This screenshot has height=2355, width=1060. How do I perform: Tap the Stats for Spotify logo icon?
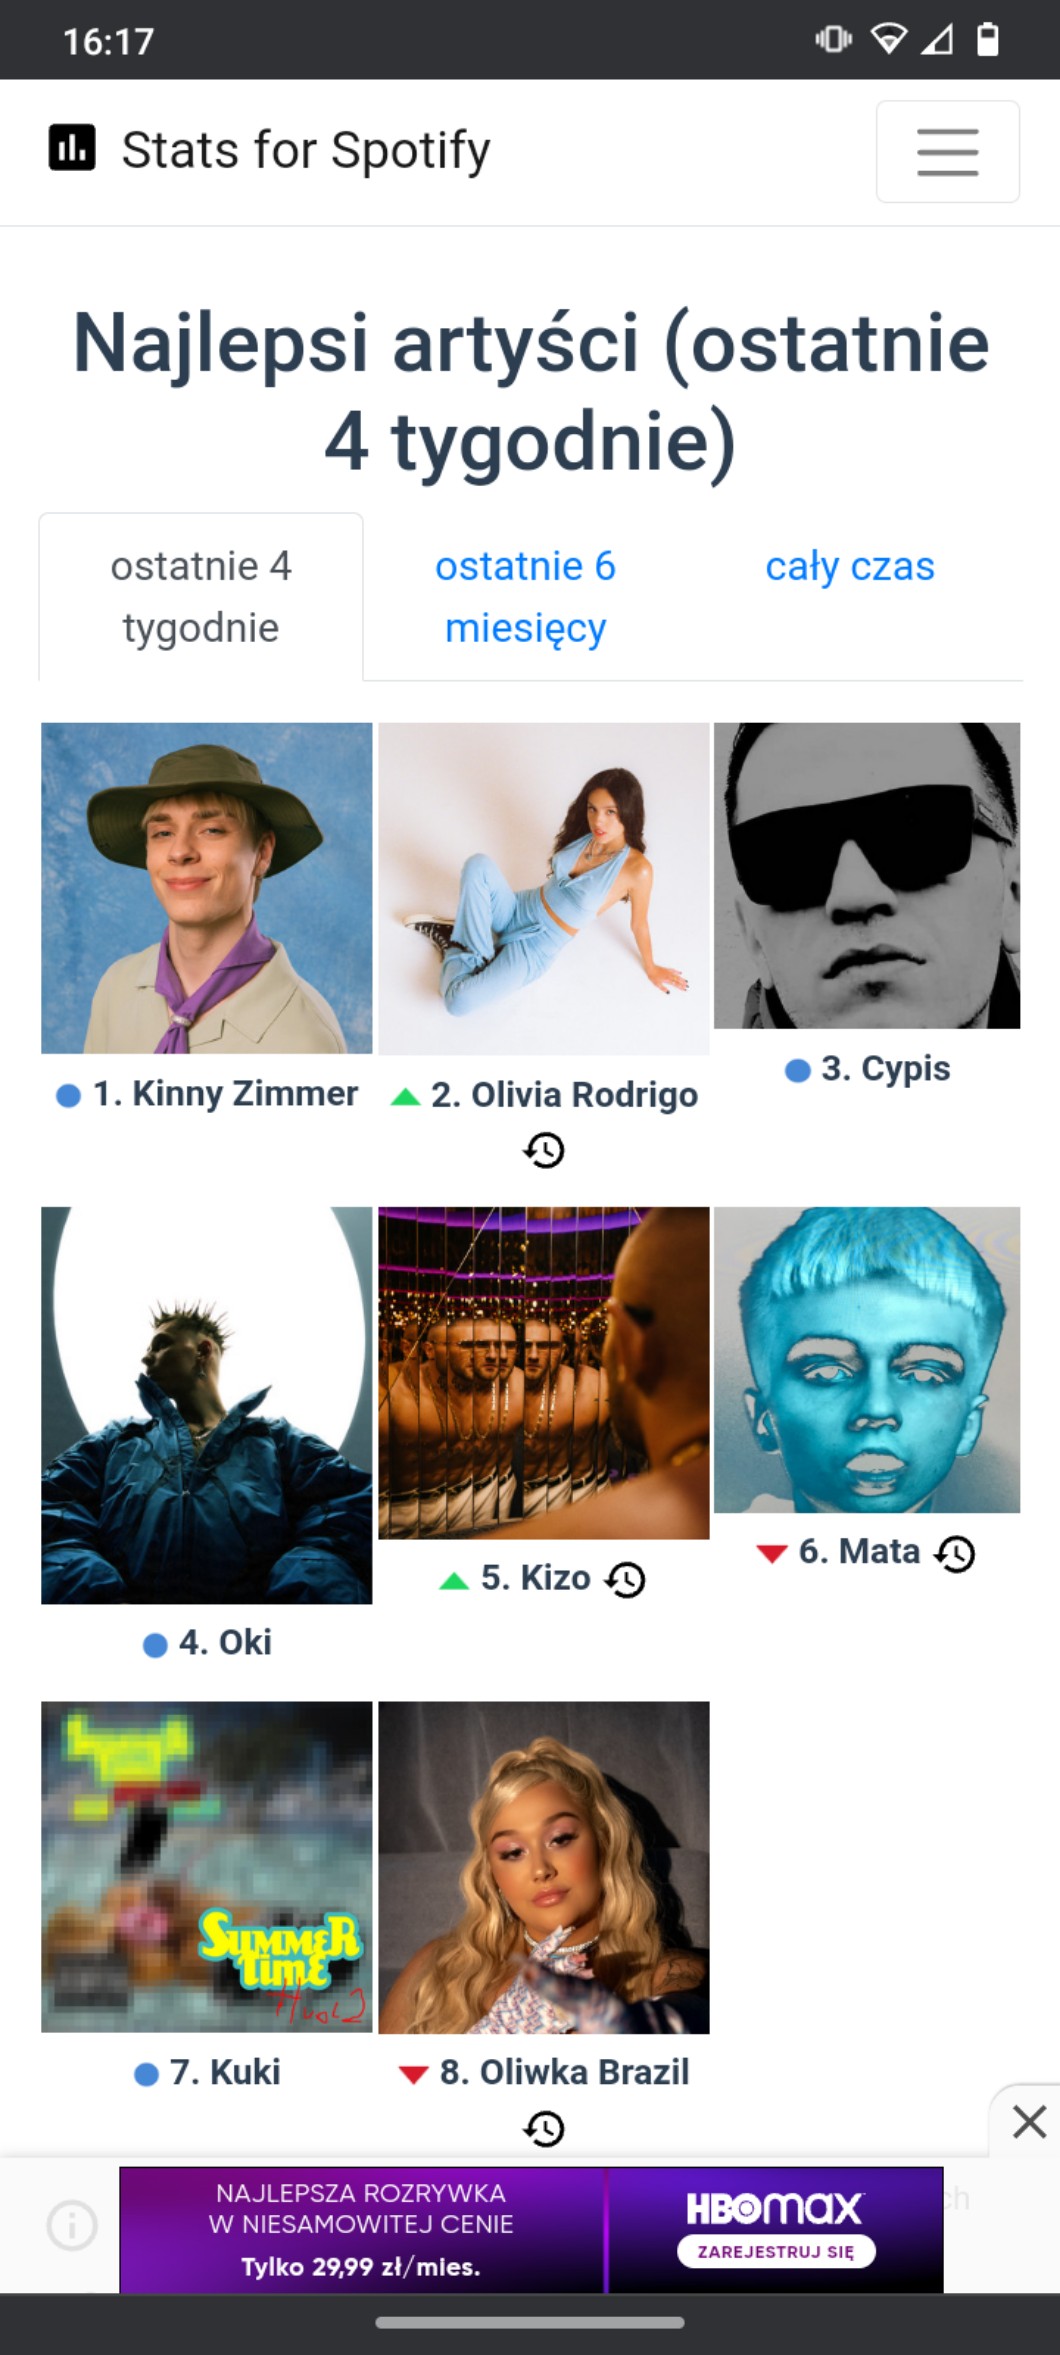[x=72, y=148]
